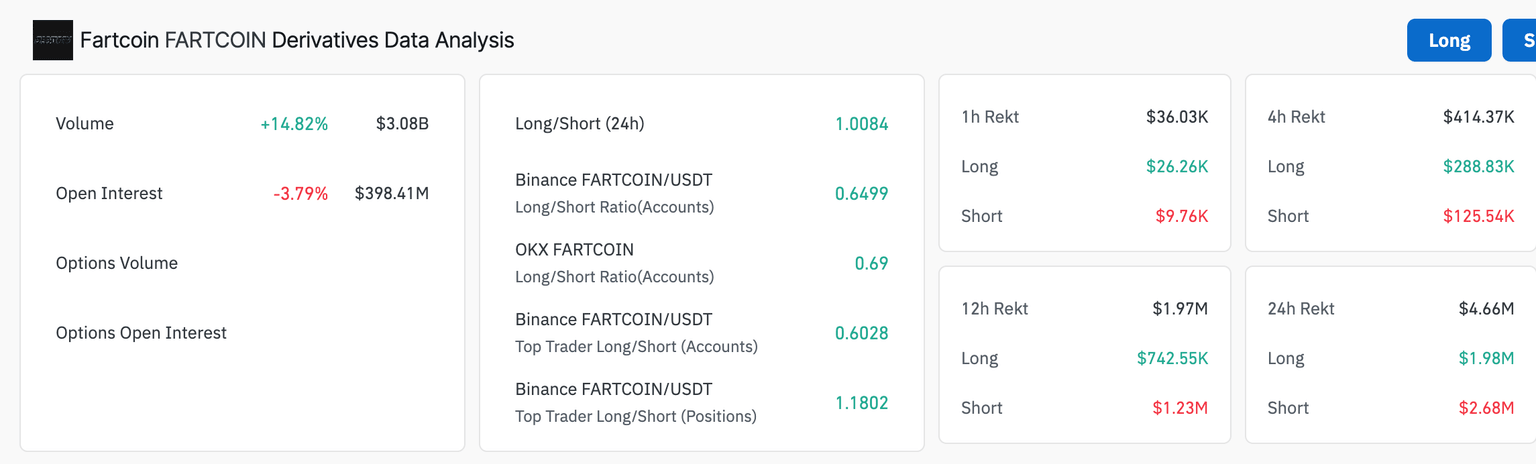Viewport: 1536px width, 464px height.
Task: Click the Long/Short (24h) ratio value 1.0084
Action: pos(861,124)
